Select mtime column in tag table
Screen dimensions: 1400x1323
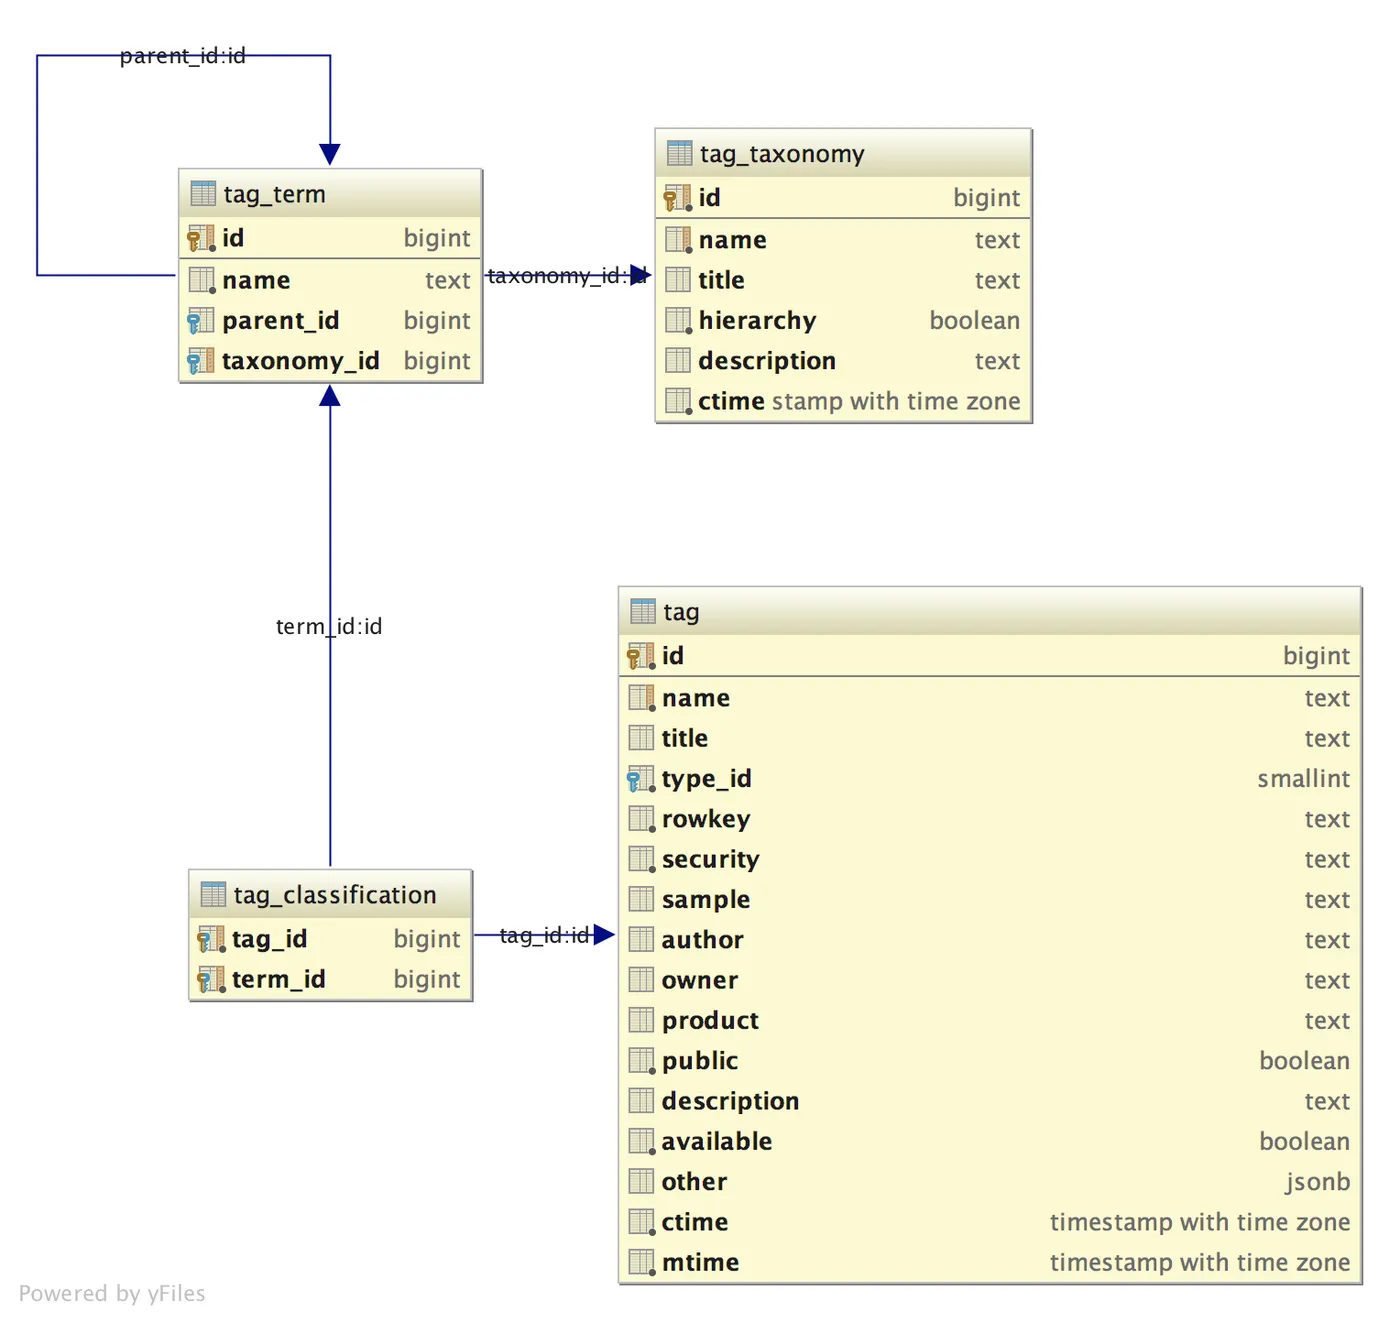point(990,1262)
